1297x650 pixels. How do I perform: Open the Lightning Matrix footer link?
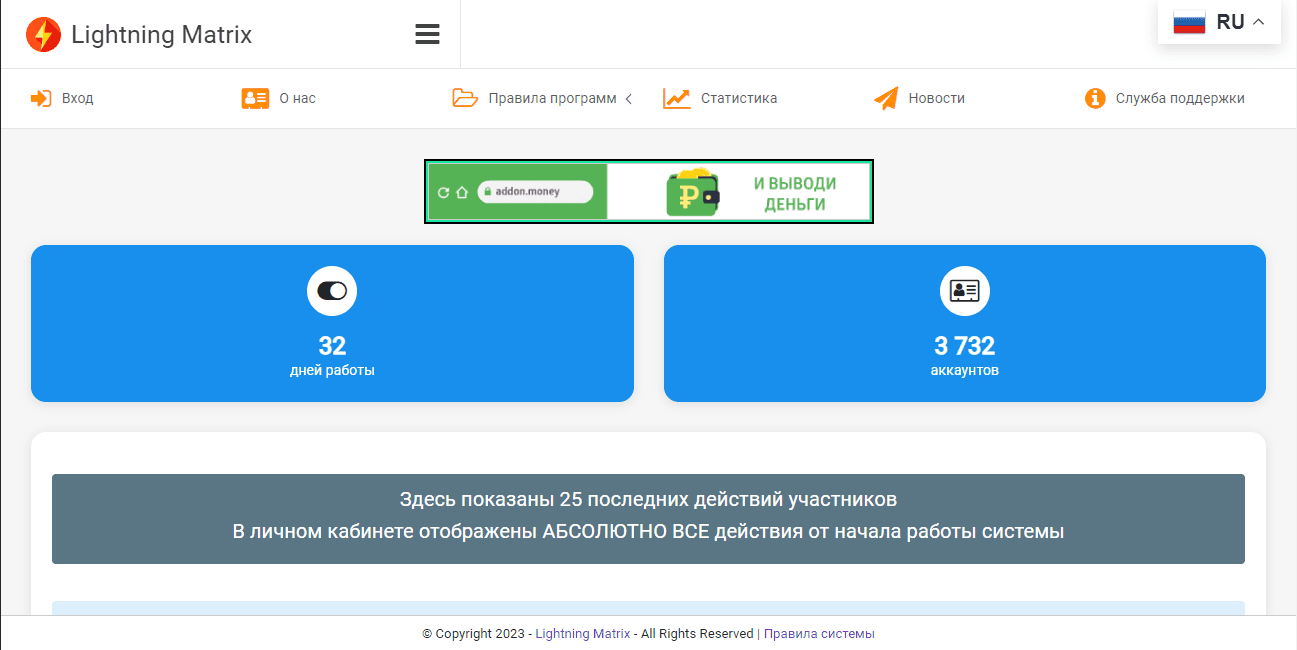coord(582,633)
